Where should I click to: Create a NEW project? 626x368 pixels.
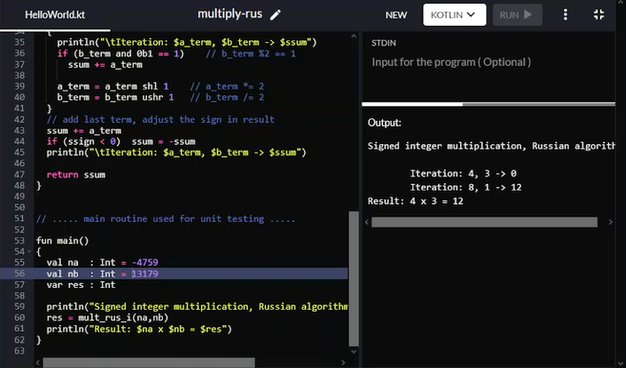click(396, 15)
